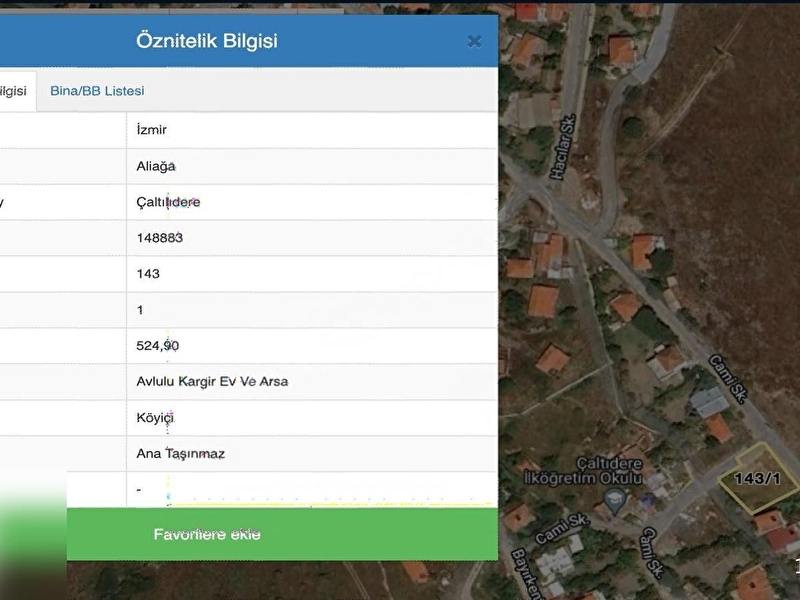Image resolution: width=800 pixels, height=600 pixels.
Task: Select the 143/1 parcel label on map
Action: click(x=757, y=478)
